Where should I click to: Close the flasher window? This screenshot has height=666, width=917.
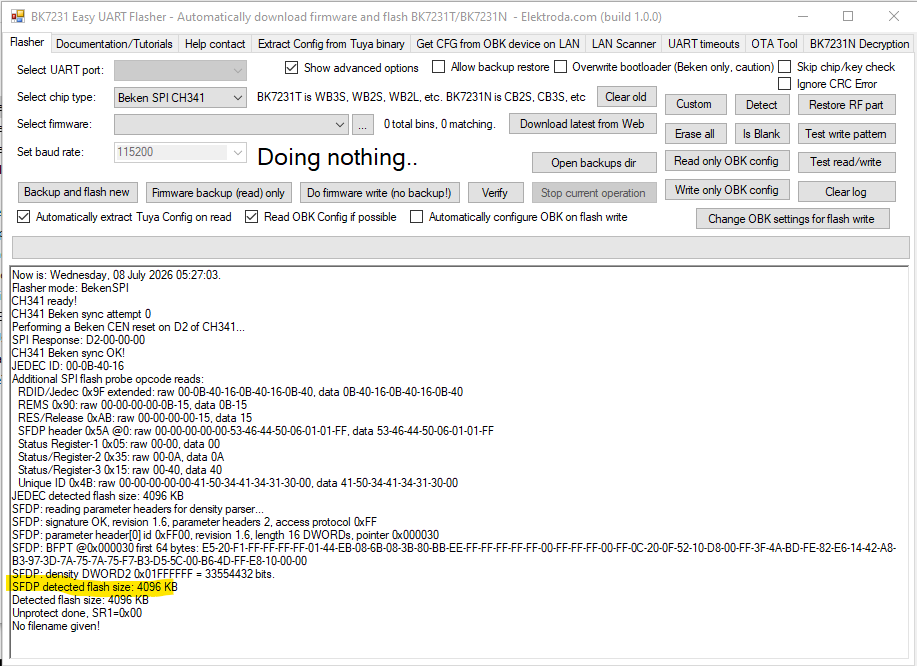894,16
